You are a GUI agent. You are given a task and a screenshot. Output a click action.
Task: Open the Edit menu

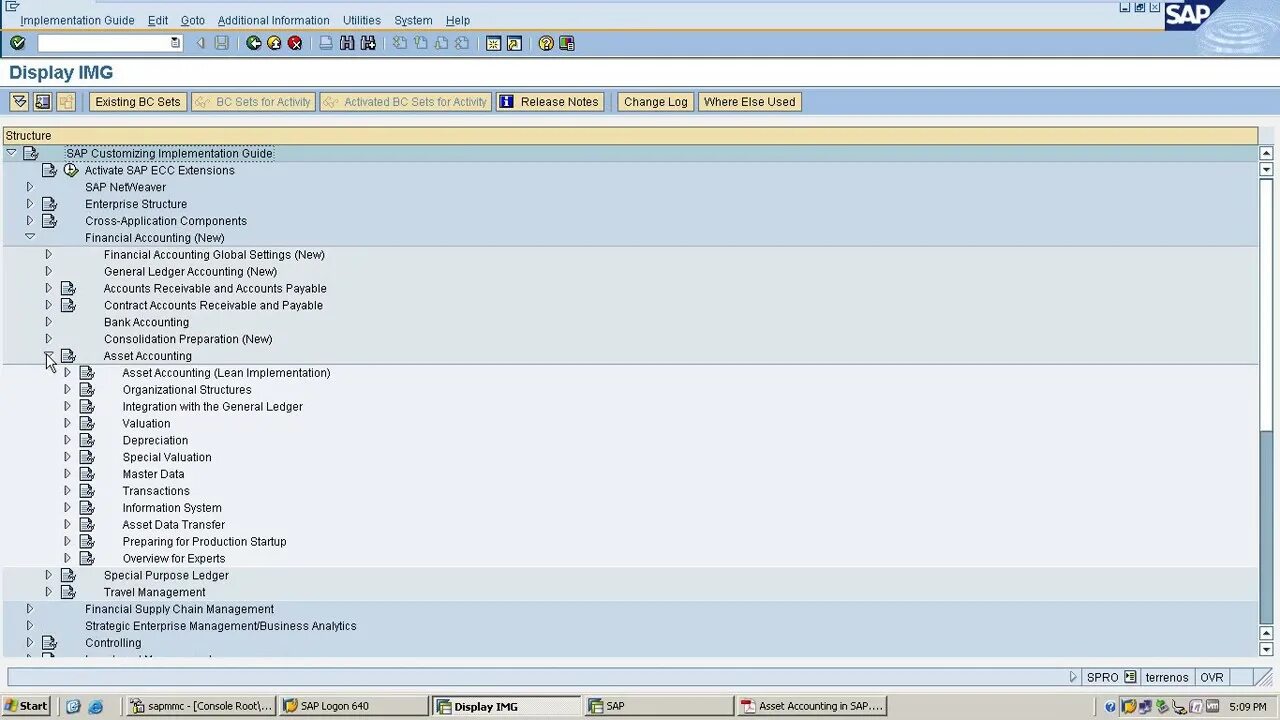point(158,20)
